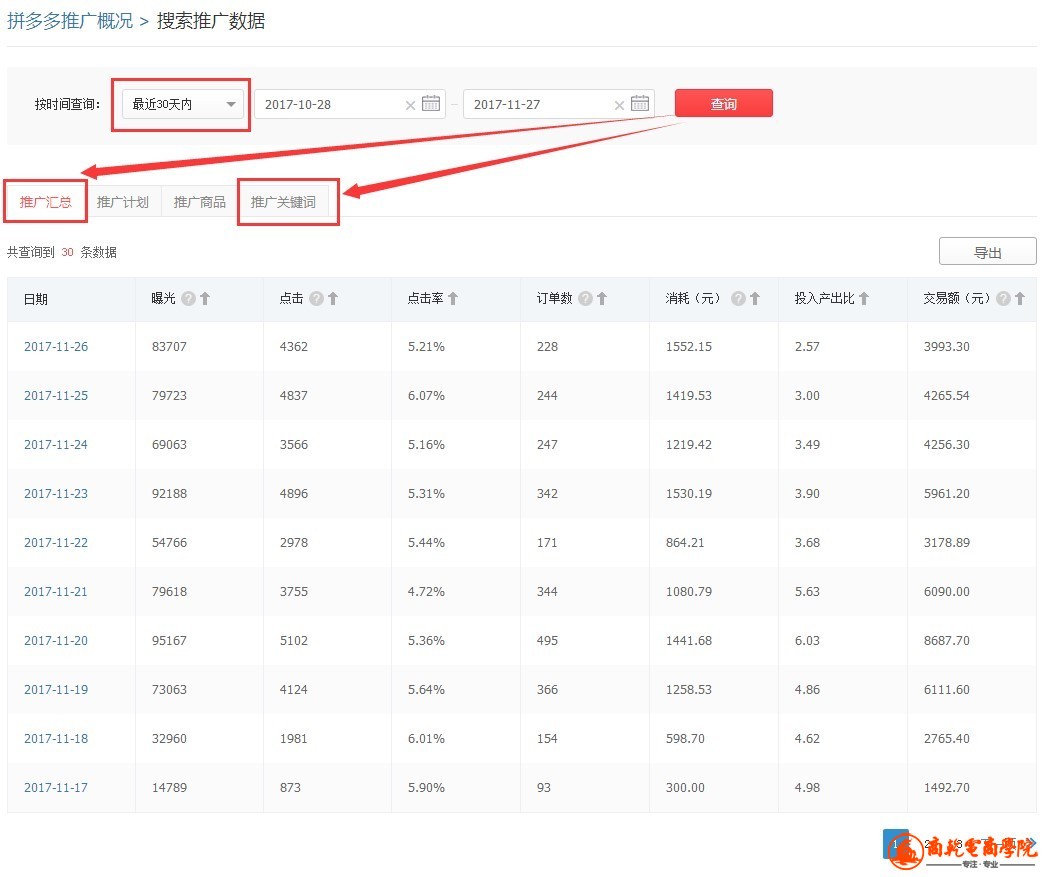Select transaction amount 8687.70
Image resolution: width=1043 pixels, height=877 pixels.
947,641
